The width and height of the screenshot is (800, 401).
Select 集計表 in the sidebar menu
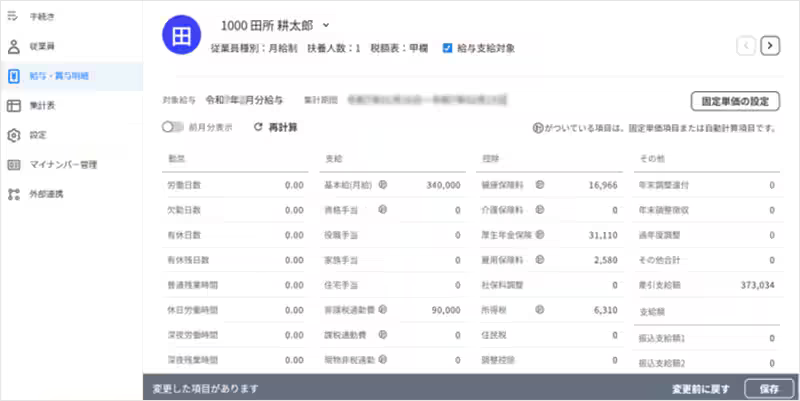(x=42, y=105)
